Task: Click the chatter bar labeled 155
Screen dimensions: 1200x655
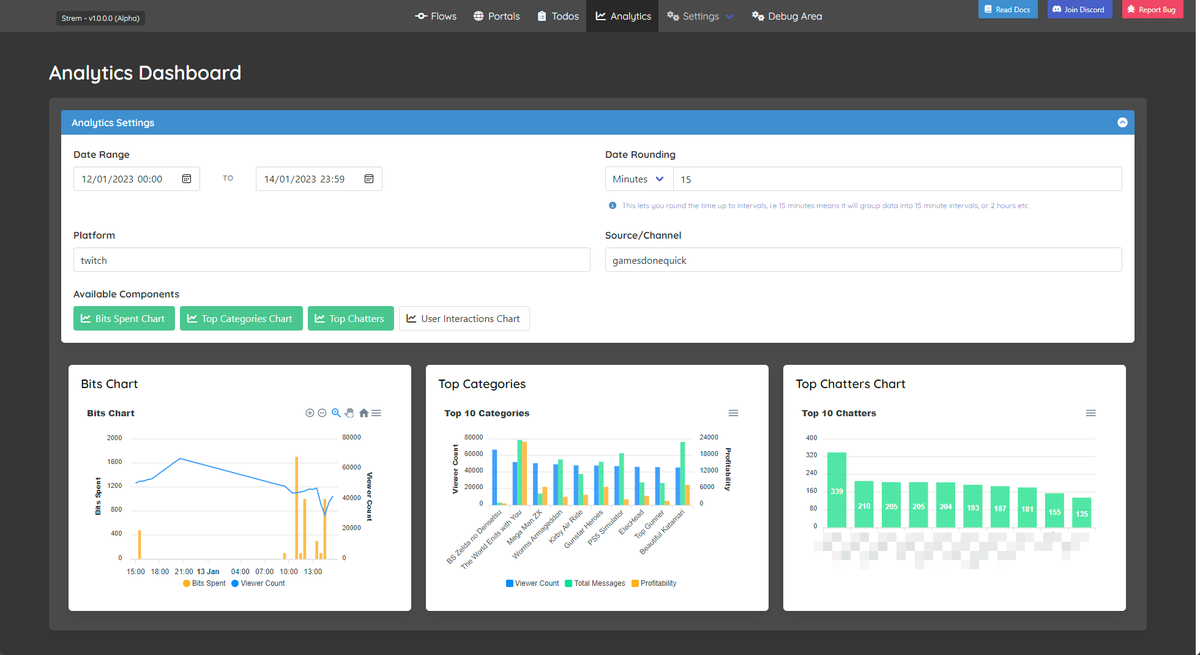Action: 1054,510
